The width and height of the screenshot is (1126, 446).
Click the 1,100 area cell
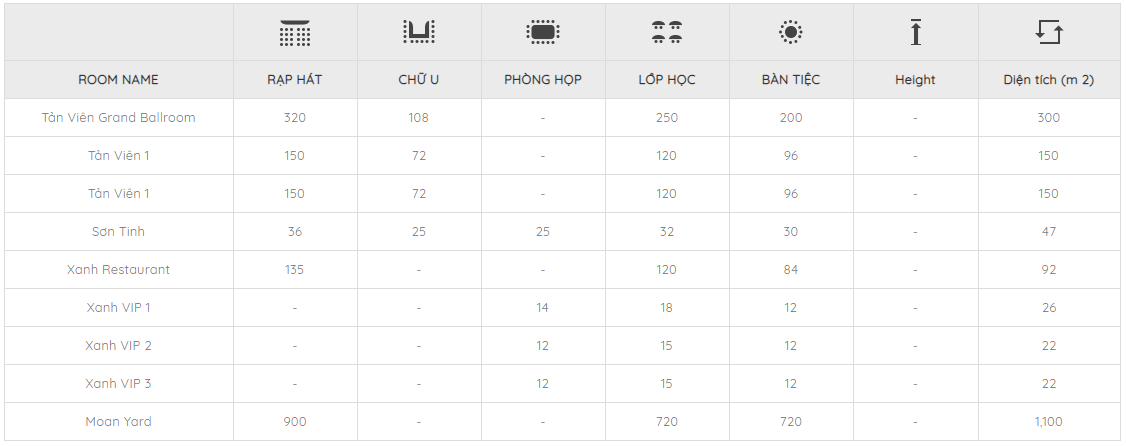[1049, 422]
